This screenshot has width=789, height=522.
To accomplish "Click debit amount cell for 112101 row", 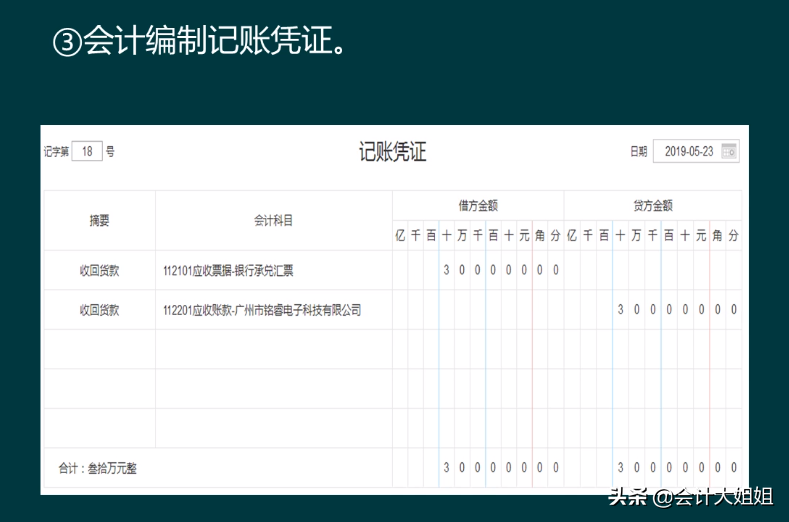I will pos(478,270).
